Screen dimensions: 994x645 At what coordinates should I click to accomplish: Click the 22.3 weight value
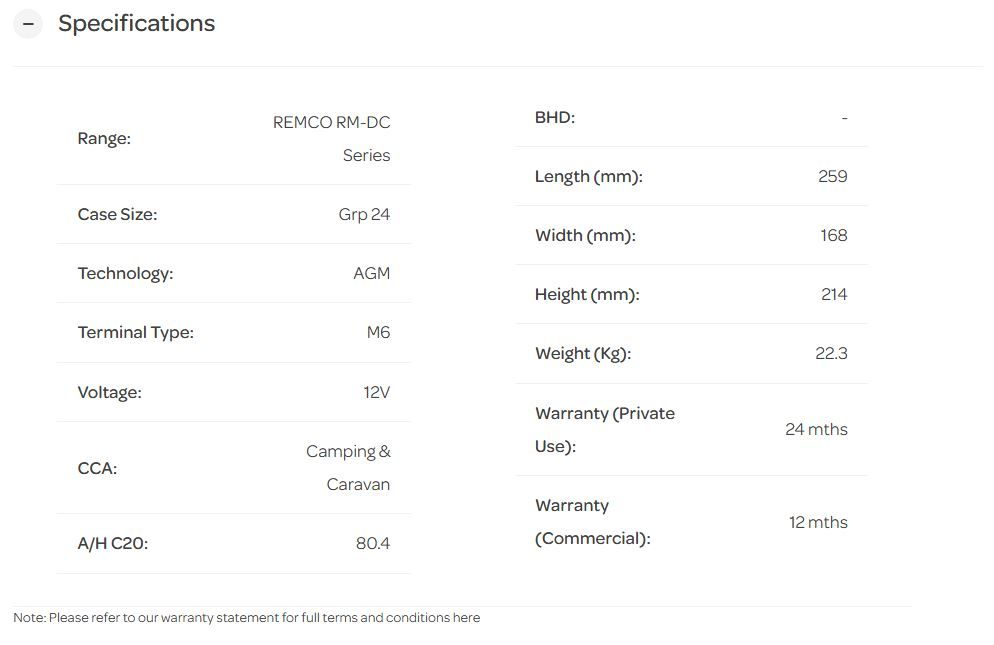[x=831, y=353]
